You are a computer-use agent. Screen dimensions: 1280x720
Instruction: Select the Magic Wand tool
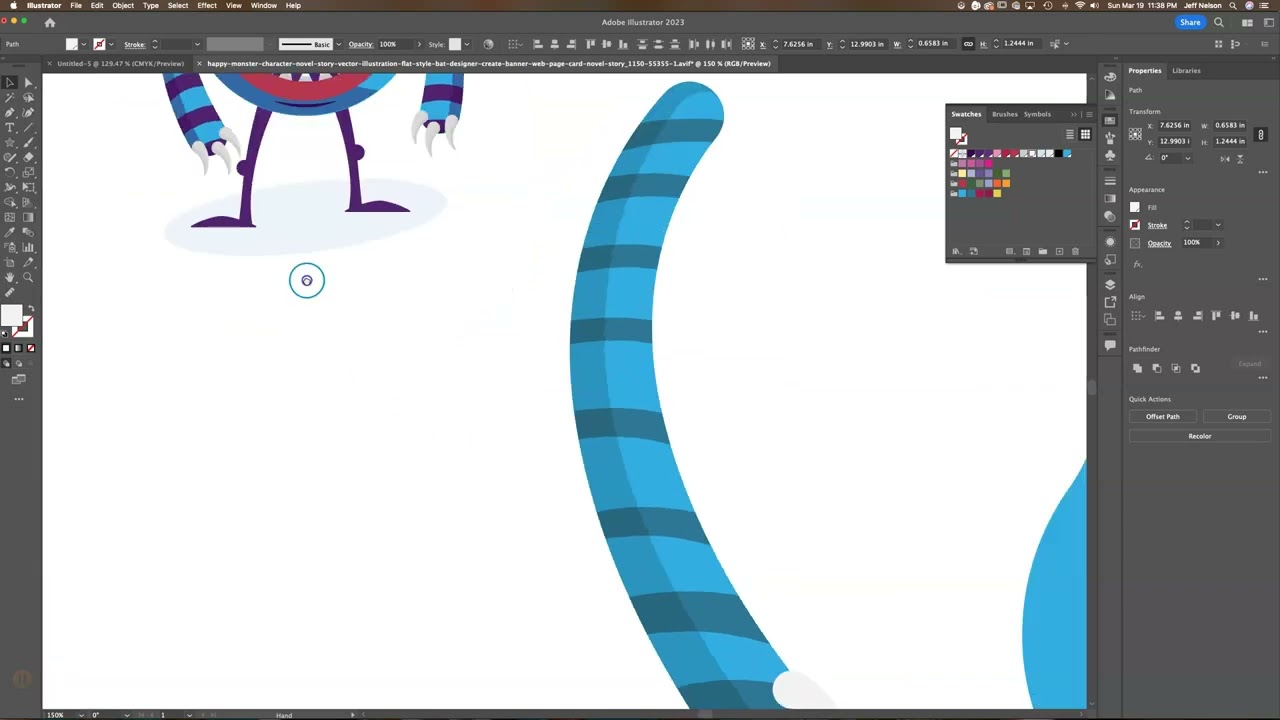pos(9,97)
